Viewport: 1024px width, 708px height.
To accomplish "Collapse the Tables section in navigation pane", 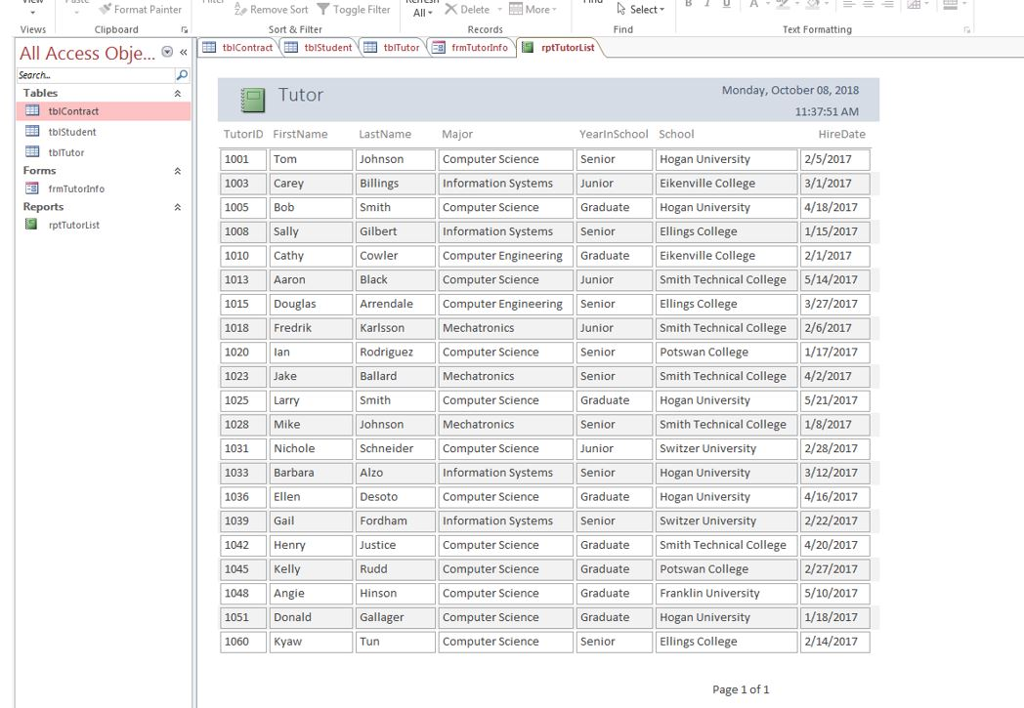I will coord(177,92).
